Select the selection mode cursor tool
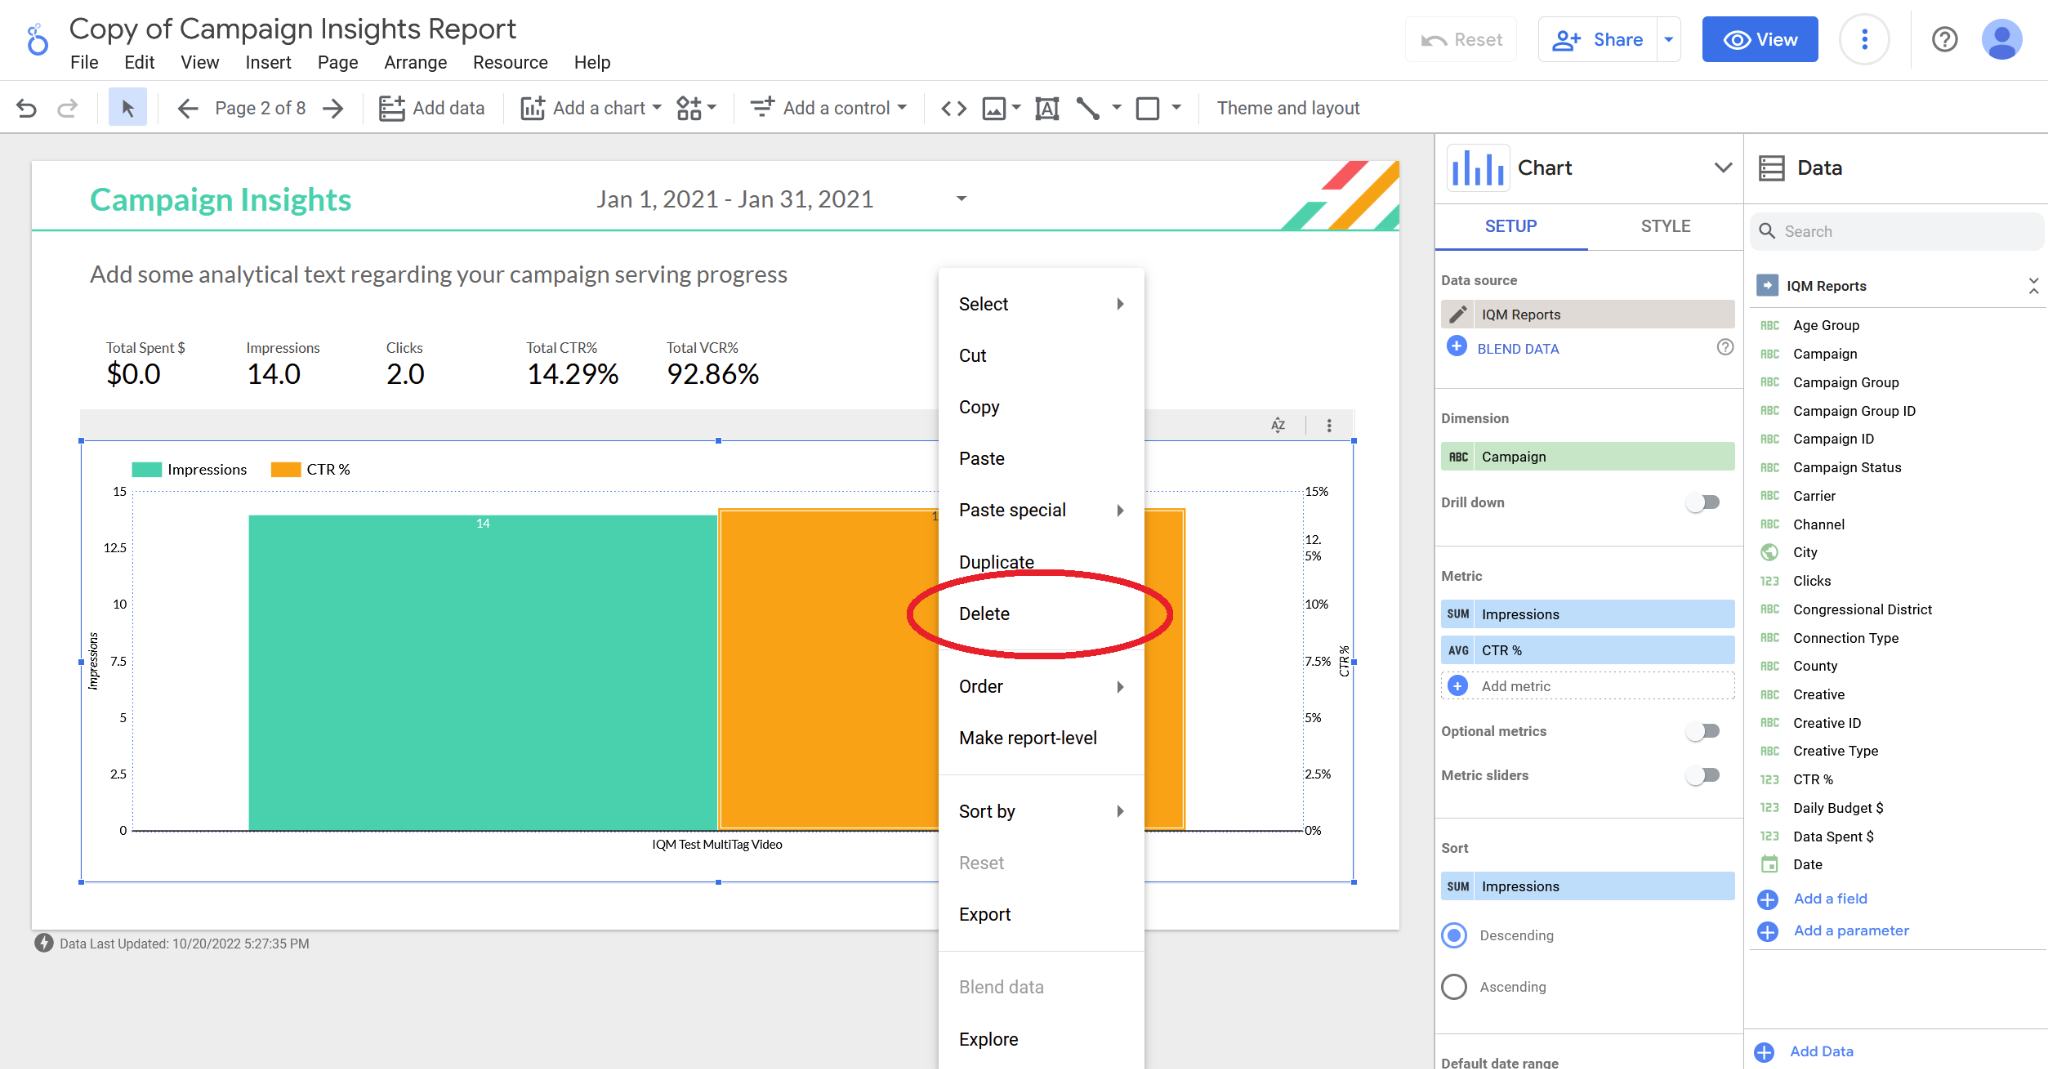The height and width of the screenshot is (1069, 2048). (x=127, y=108)
